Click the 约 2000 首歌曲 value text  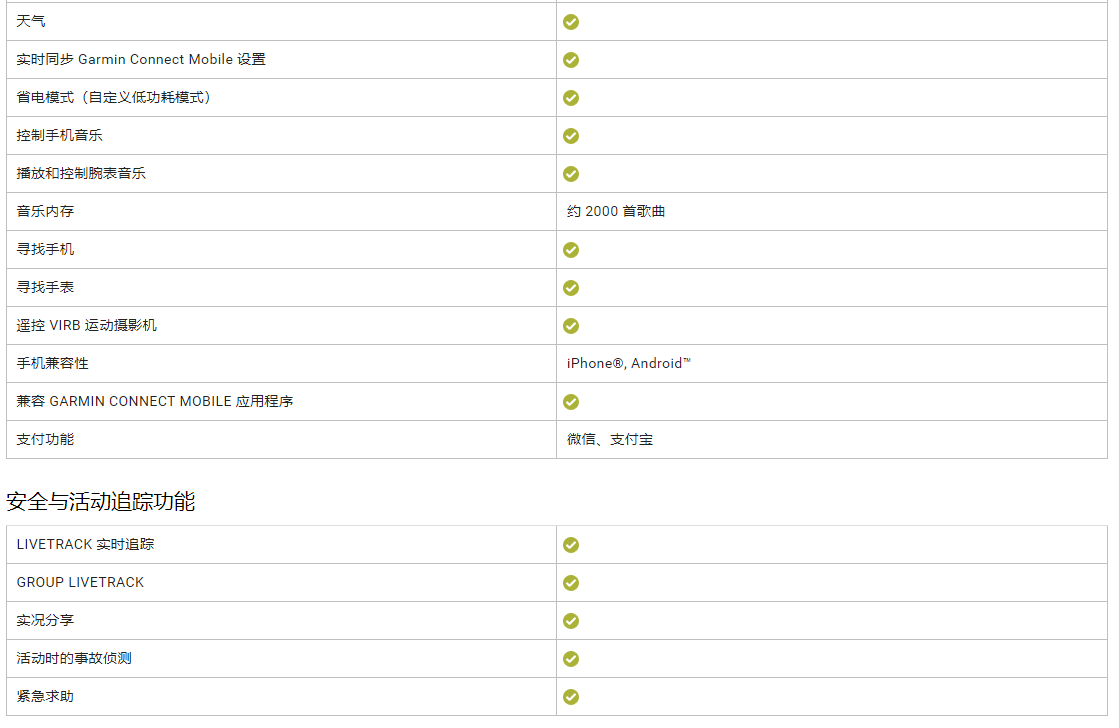(616, 212)
